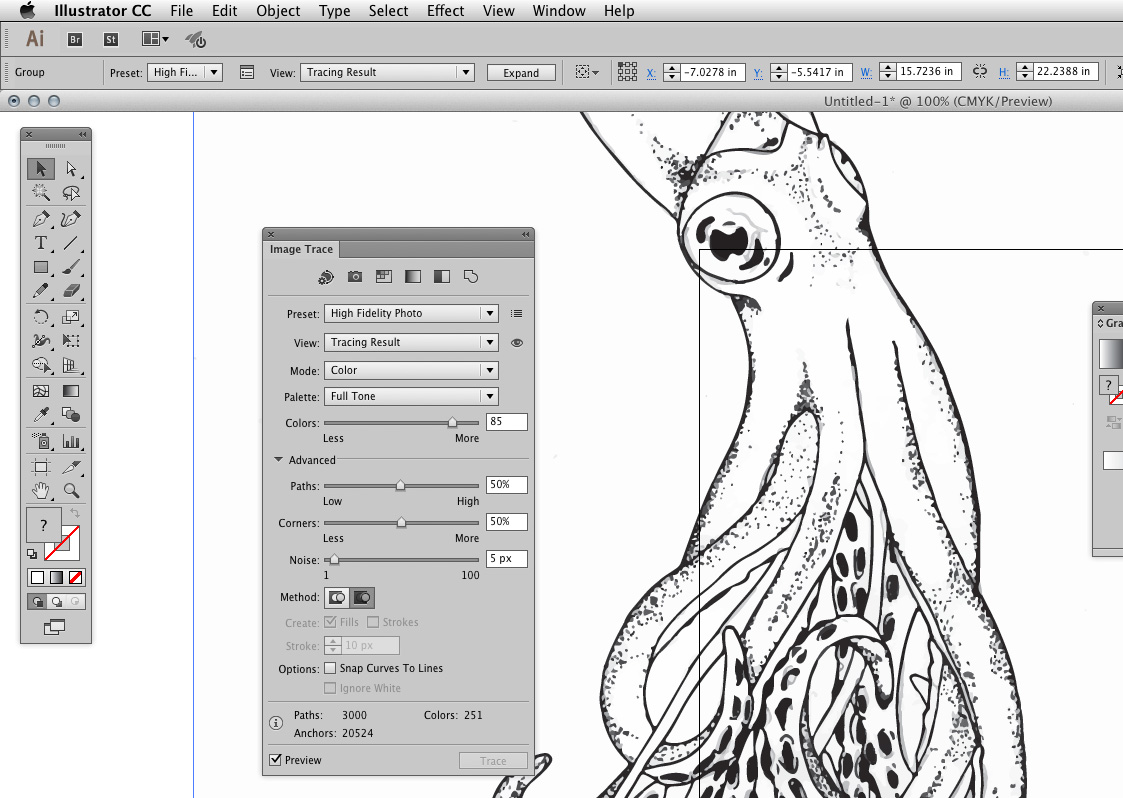Click the Auto-Color icon in Image Trace
This screenshot has width=1123, height=798.
(x=326, y=277)
